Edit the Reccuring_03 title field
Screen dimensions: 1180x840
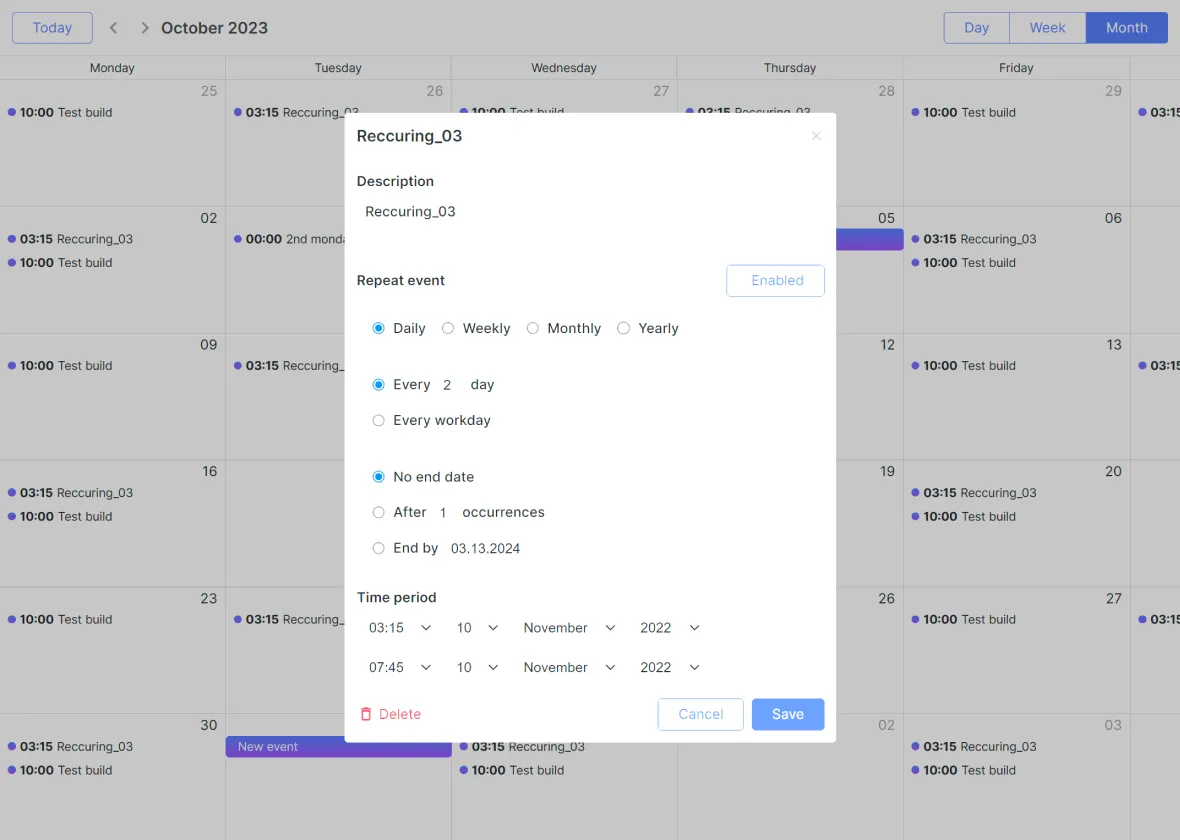pos(409,136)
